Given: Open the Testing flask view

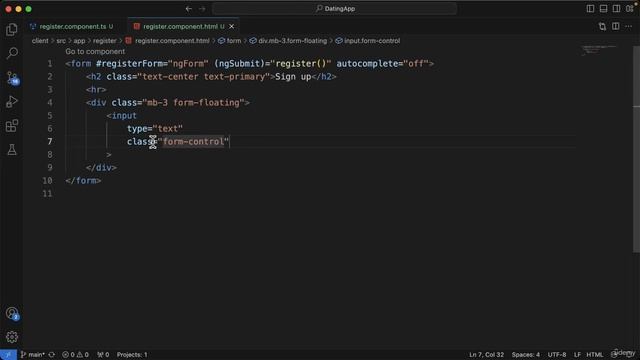Looking at the screenshot, I should [12, 150].
